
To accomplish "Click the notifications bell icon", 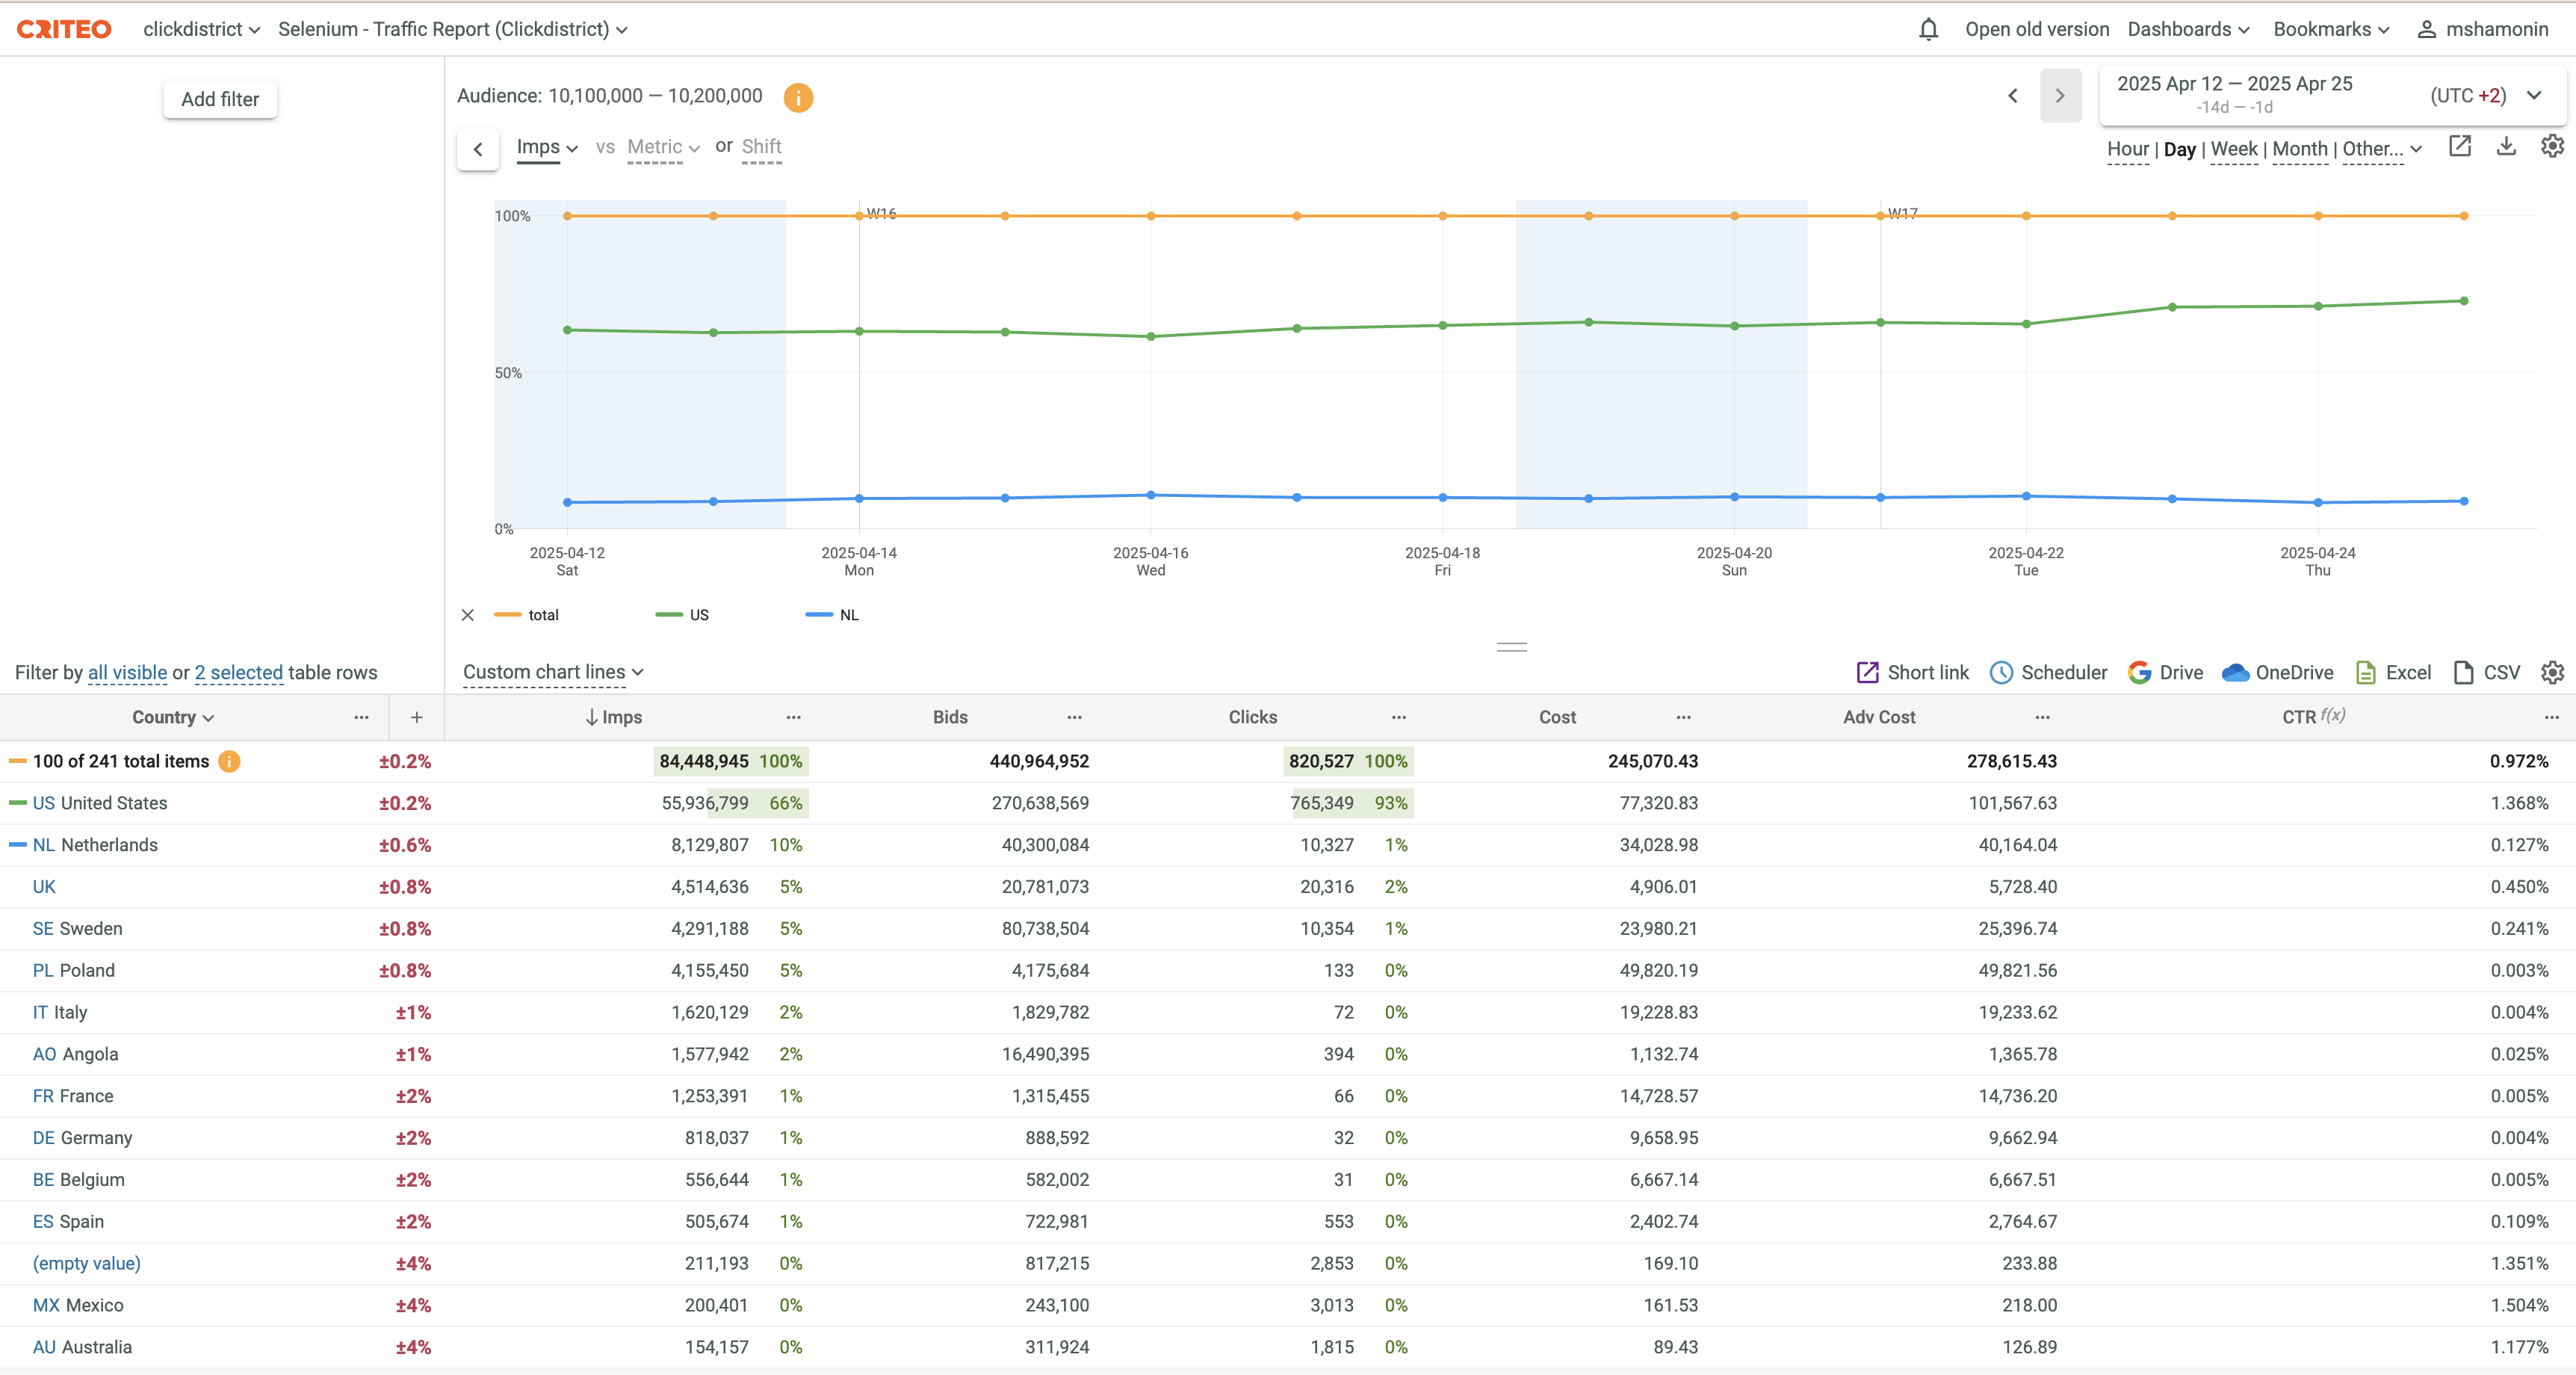I will click(x=1928, y=29).
